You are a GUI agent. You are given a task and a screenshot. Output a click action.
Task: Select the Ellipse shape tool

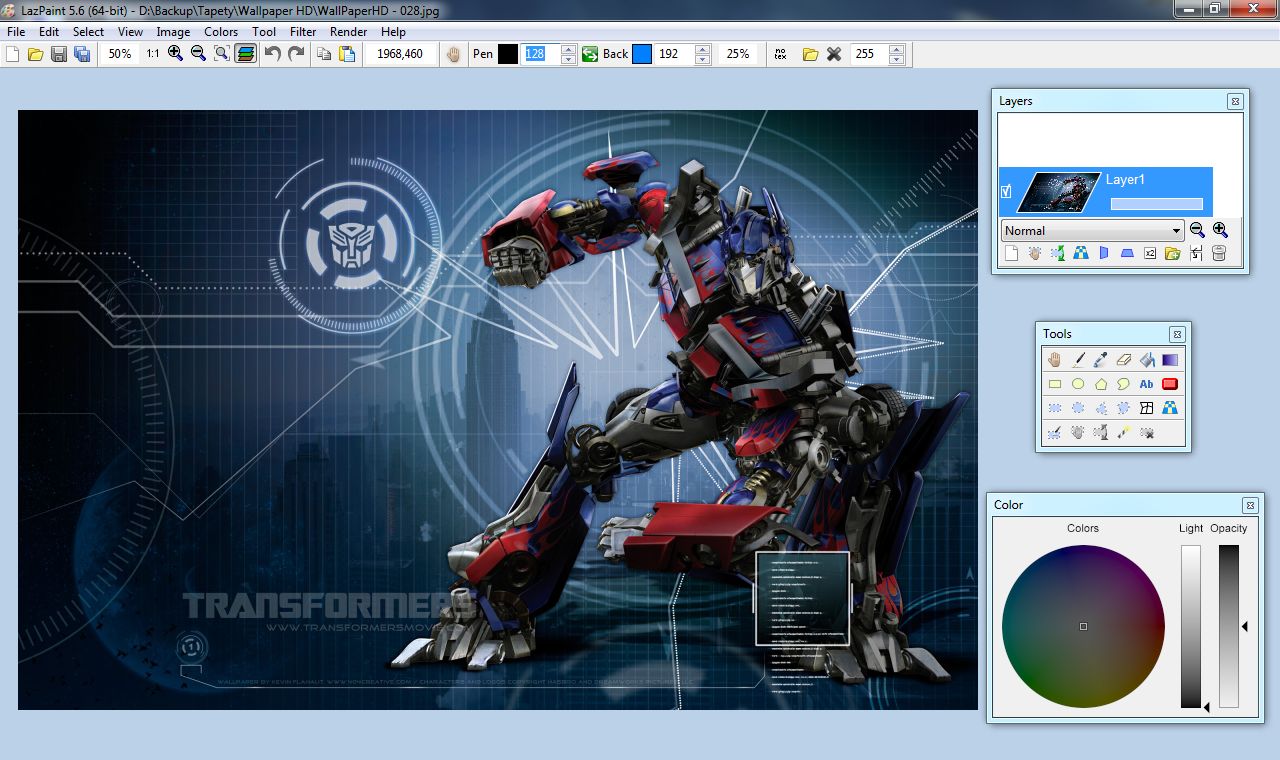1078,384
